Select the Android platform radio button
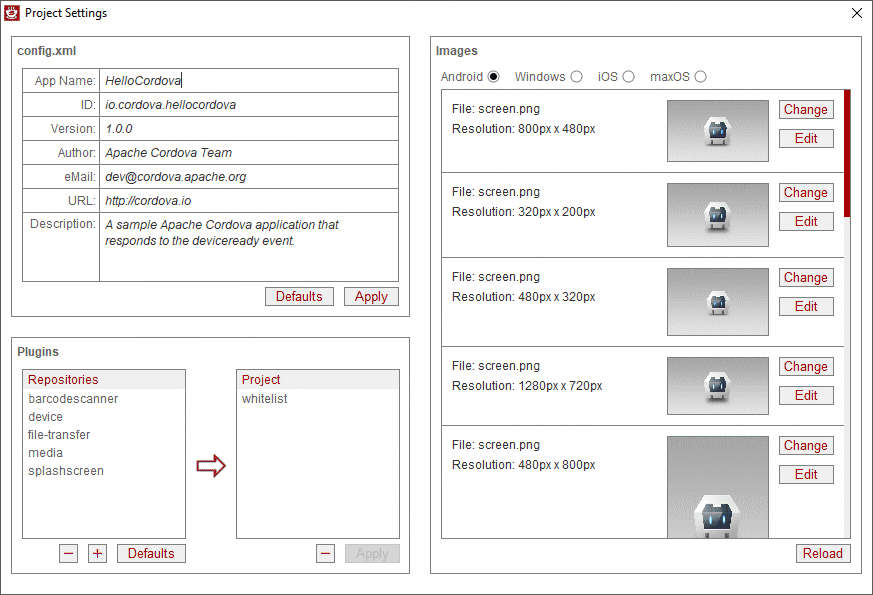This screenshot has height=595, width=873. [x=493, y=77]
